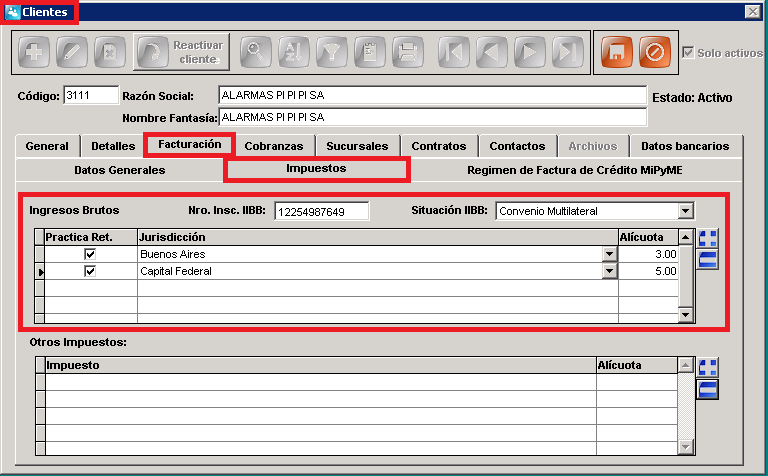Click the Nombre Fantasía field
768x476 pixels.
pos(432,117)
